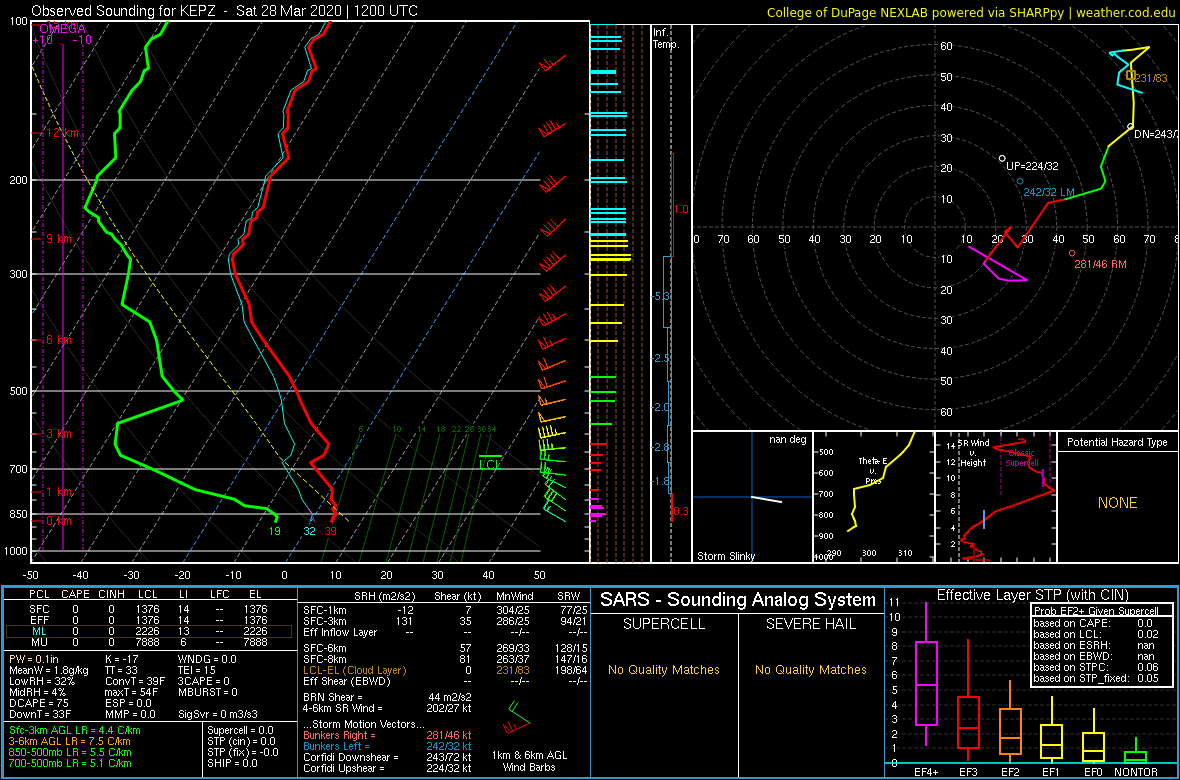The height and width of the screenshot is (780, 1180).
Task: Click the 'Potential Hazard Type' header
Action: tap(1117, 442)
